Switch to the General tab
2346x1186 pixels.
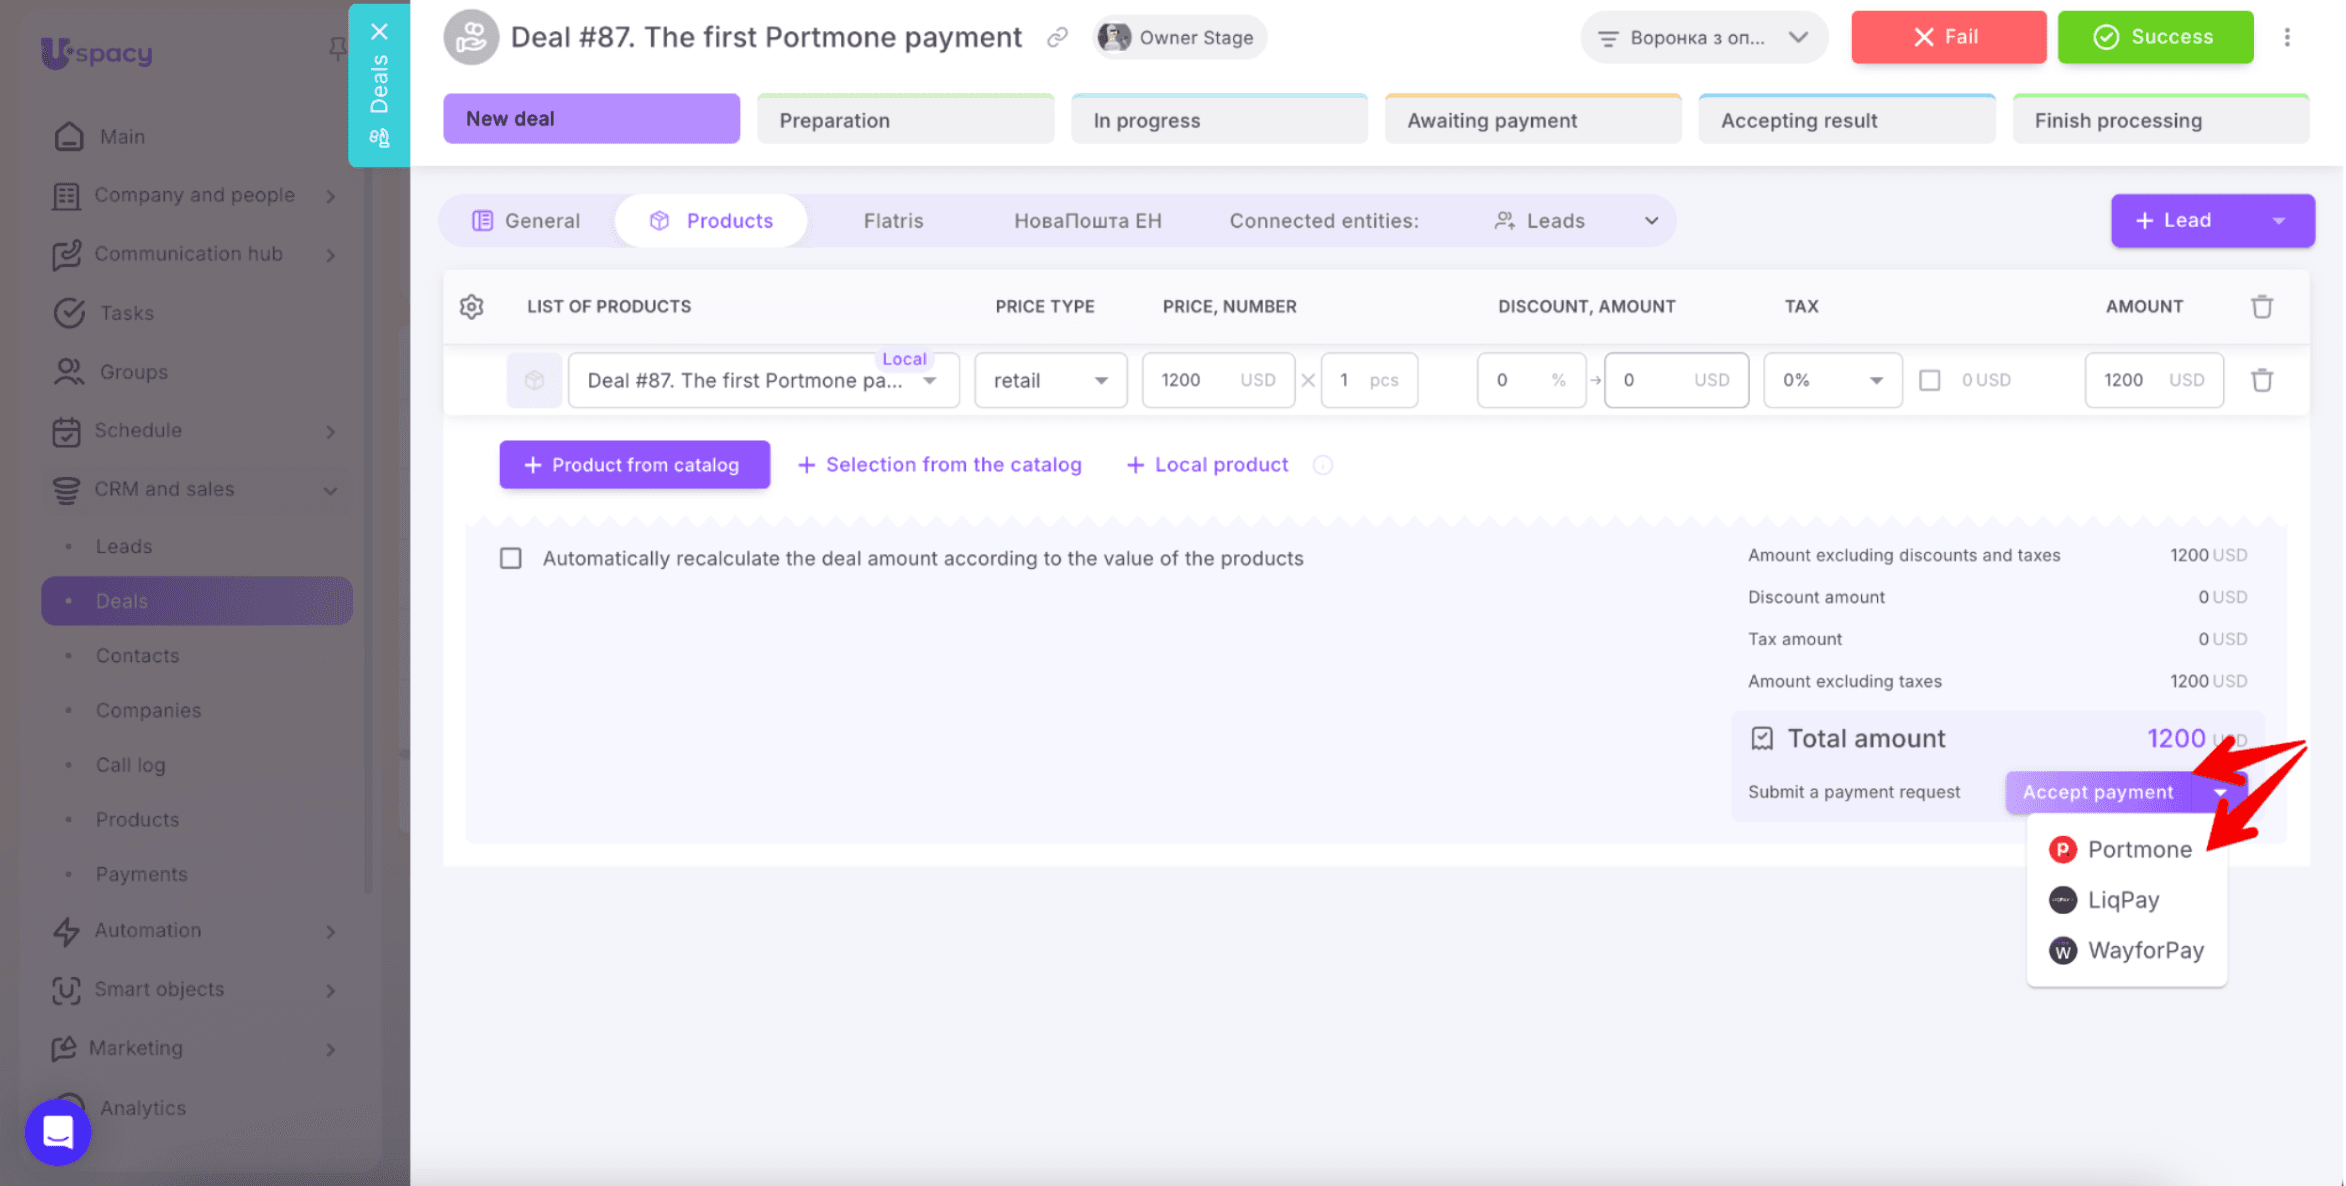[526, 221]
